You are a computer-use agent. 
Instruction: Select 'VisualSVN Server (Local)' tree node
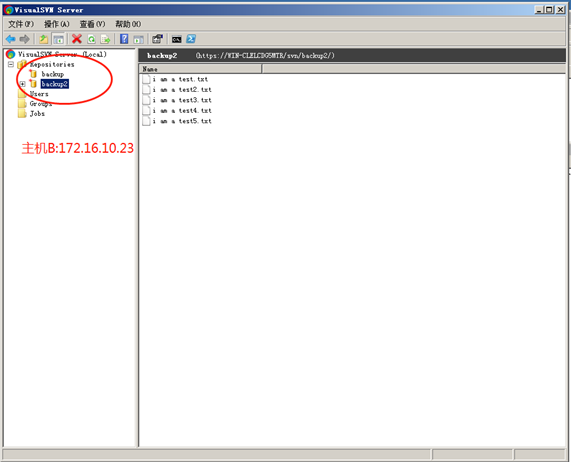click(62, 54)
